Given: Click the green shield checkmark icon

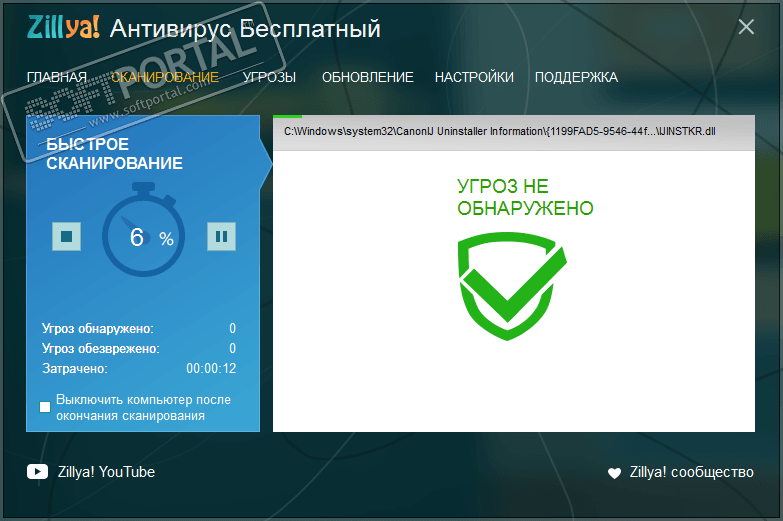Looking at the screenshot, I should coord(512,286).
